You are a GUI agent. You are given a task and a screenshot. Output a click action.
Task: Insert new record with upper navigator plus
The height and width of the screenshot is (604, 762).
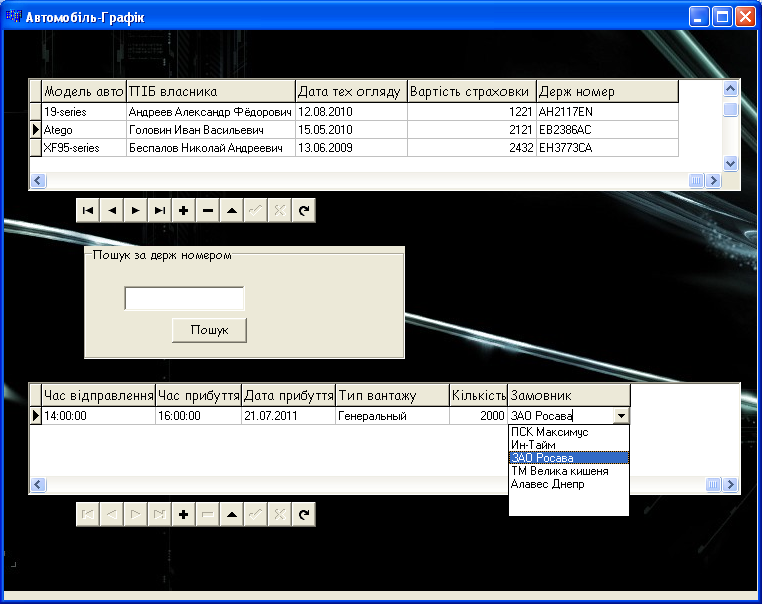[x=184, y=211]
